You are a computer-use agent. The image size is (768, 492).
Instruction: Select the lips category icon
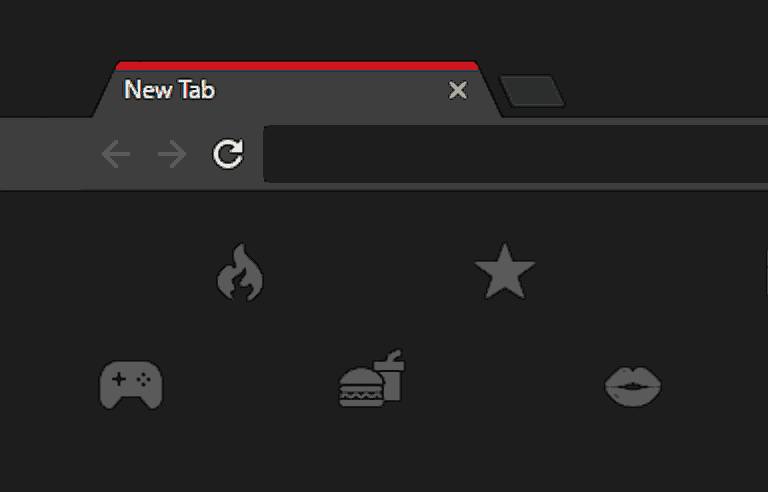633,386
